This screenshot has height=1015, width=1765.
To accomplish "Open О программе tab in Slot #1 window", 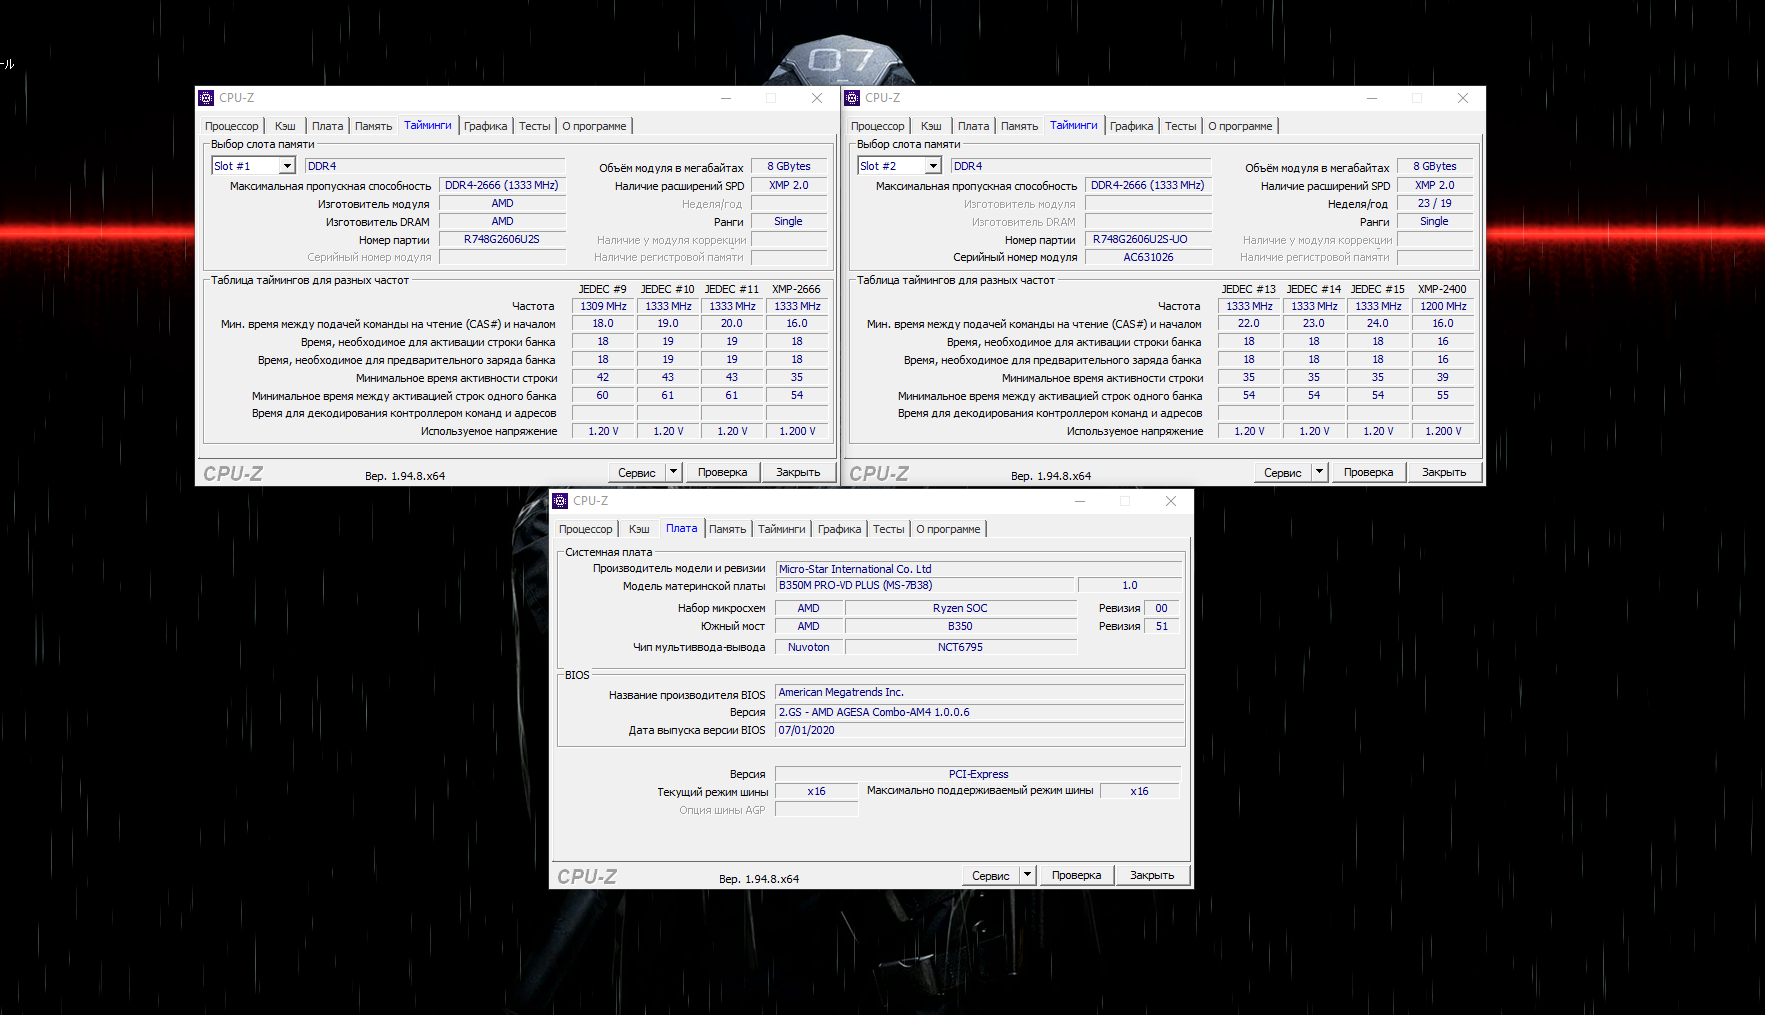I will coord(594,126).
